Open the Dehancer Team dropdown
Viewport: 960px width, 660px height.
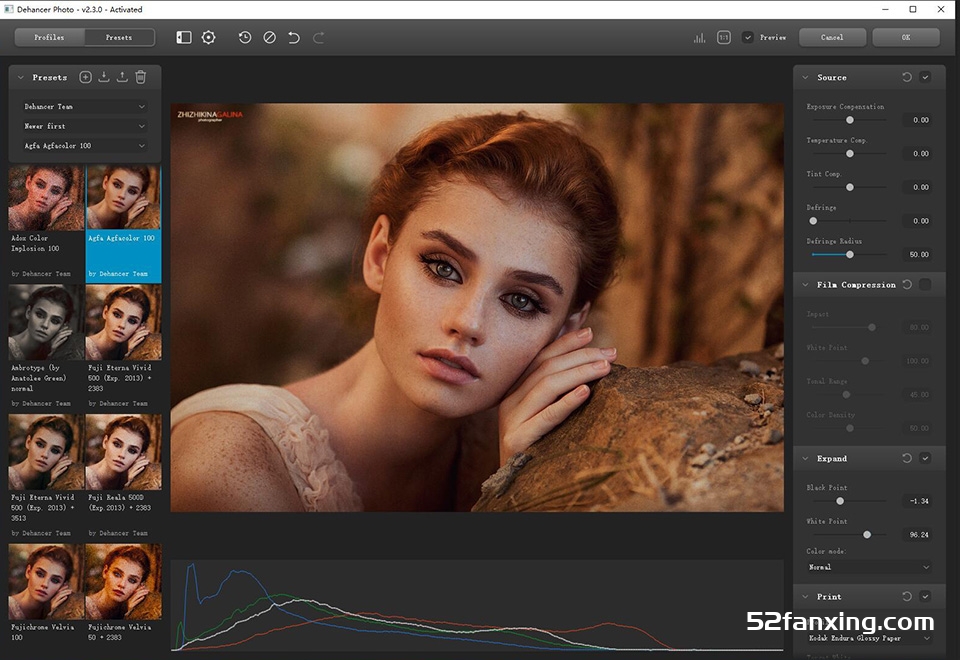[x=84, y=107]
